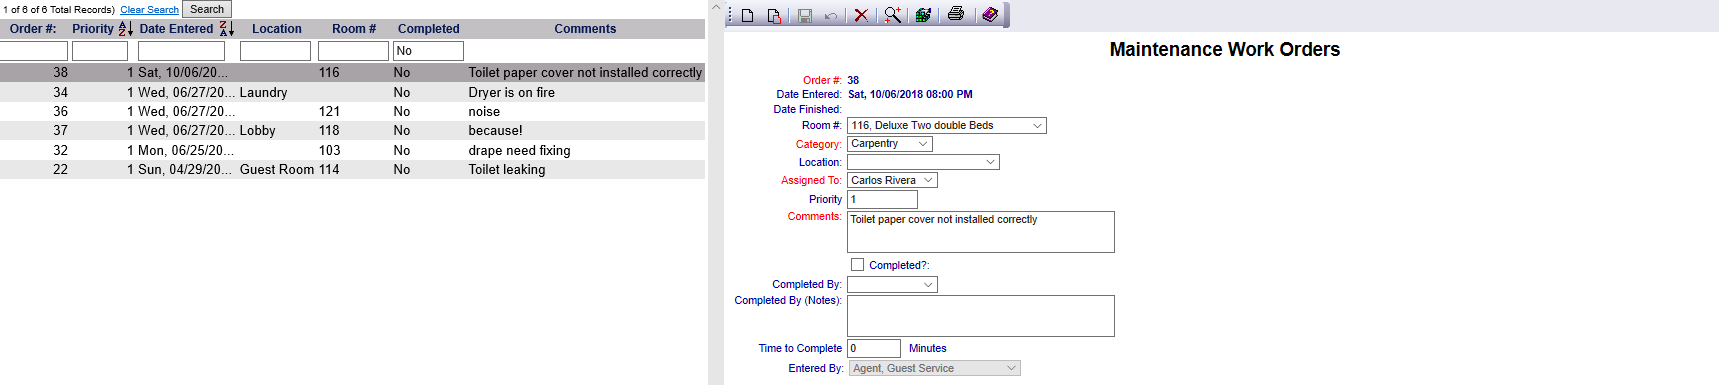Click the Priority input field in form
Image resolution: width=1719 pixels, height=385 pixels.
click(882, 199)
